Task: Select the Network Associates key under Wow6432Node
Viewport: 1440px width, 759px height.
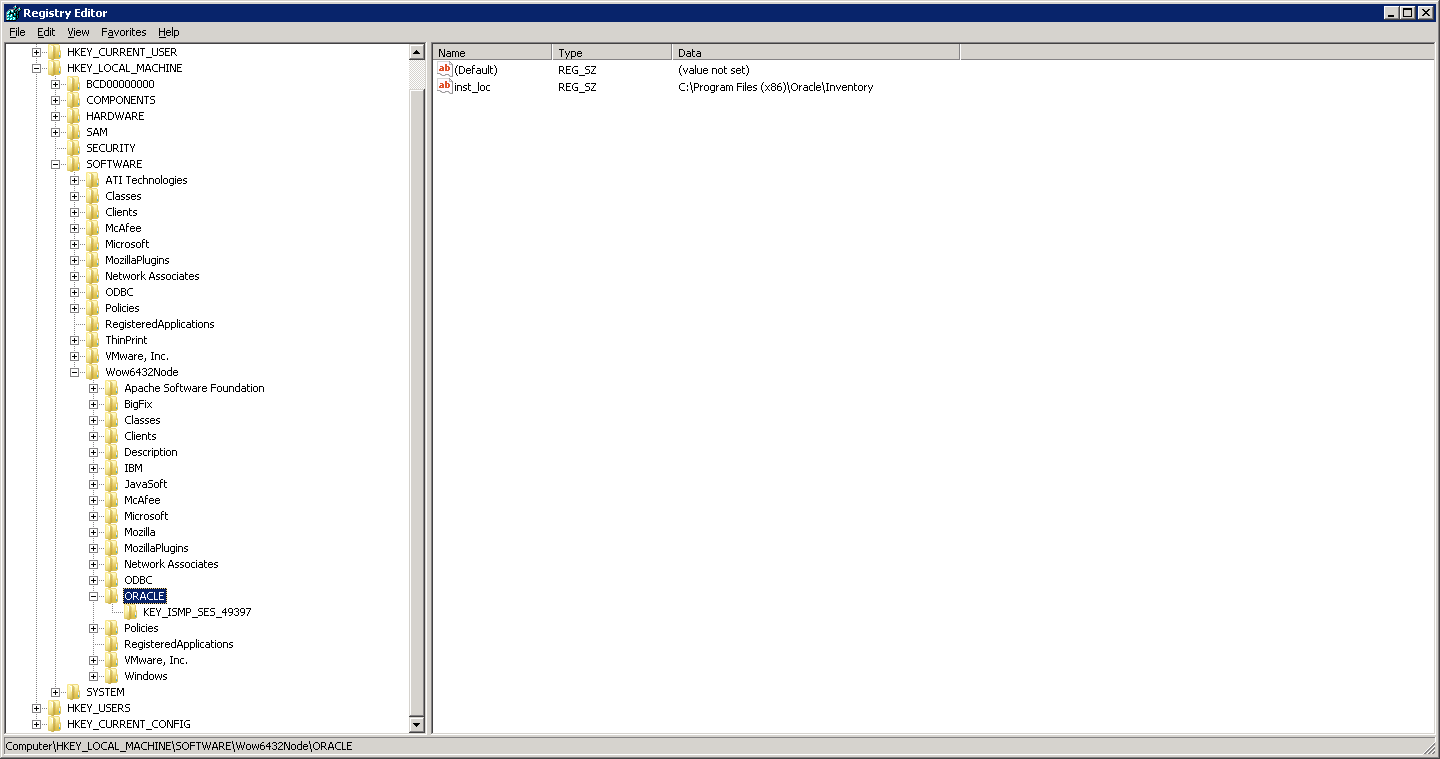Action: click(x=171, y=564)
